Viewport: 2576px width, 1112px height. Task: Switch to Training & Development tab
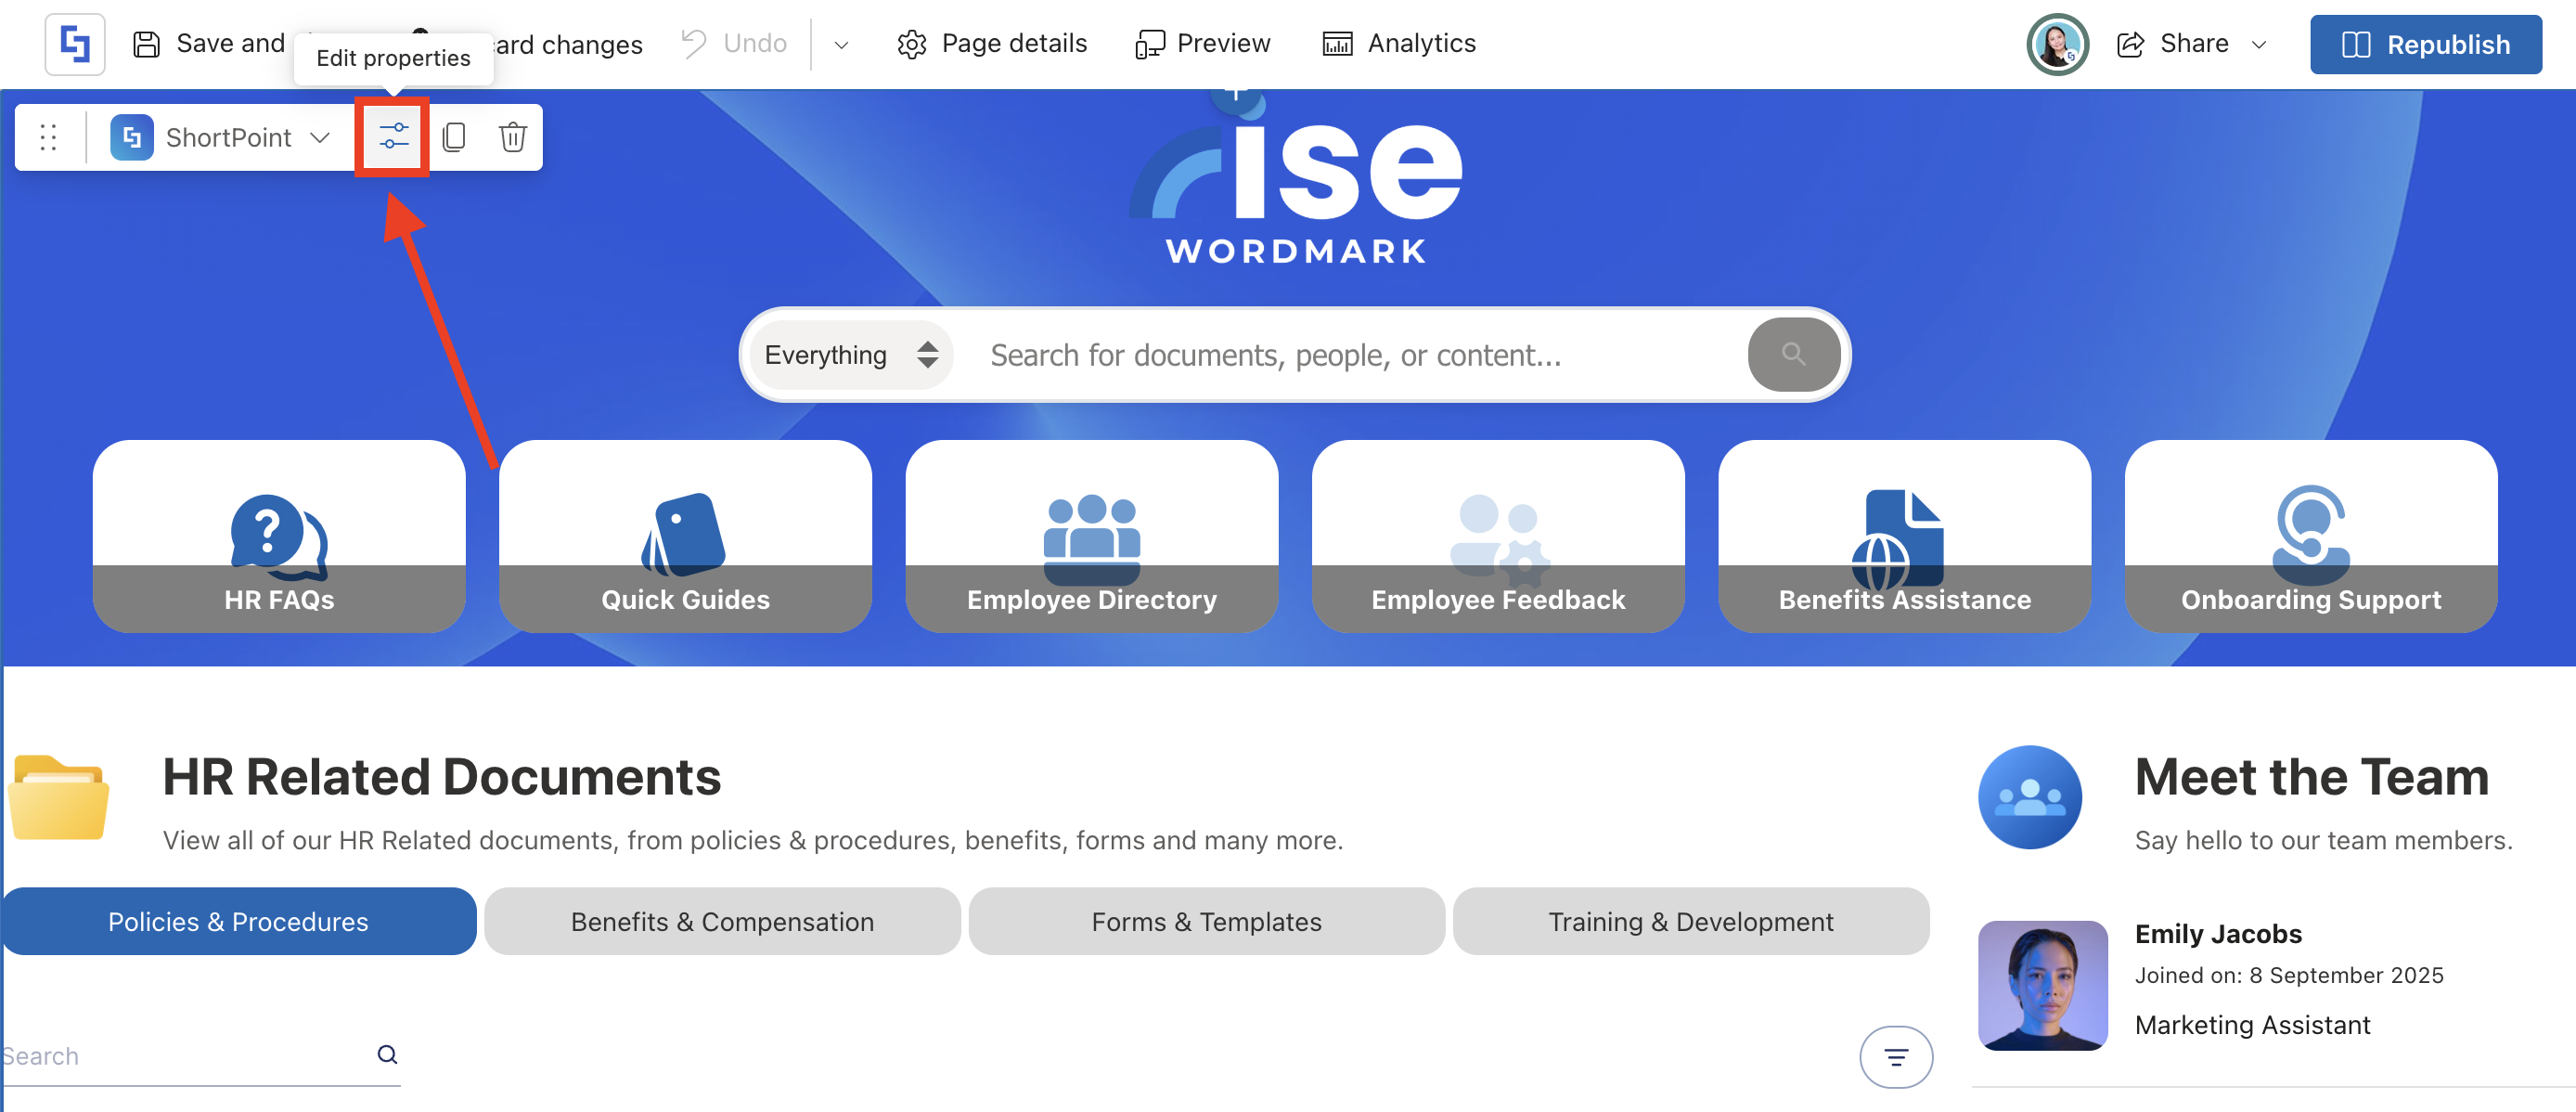1690,921
